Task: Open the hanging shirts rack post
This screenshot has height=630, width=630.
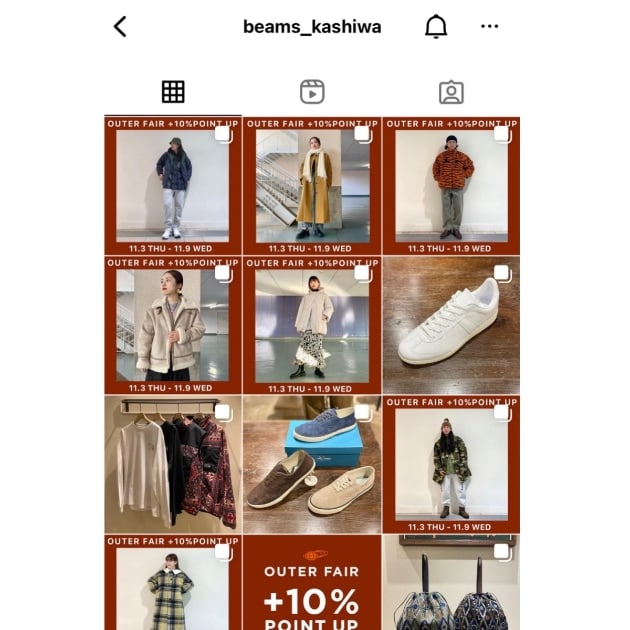Action: pos(173,464)
